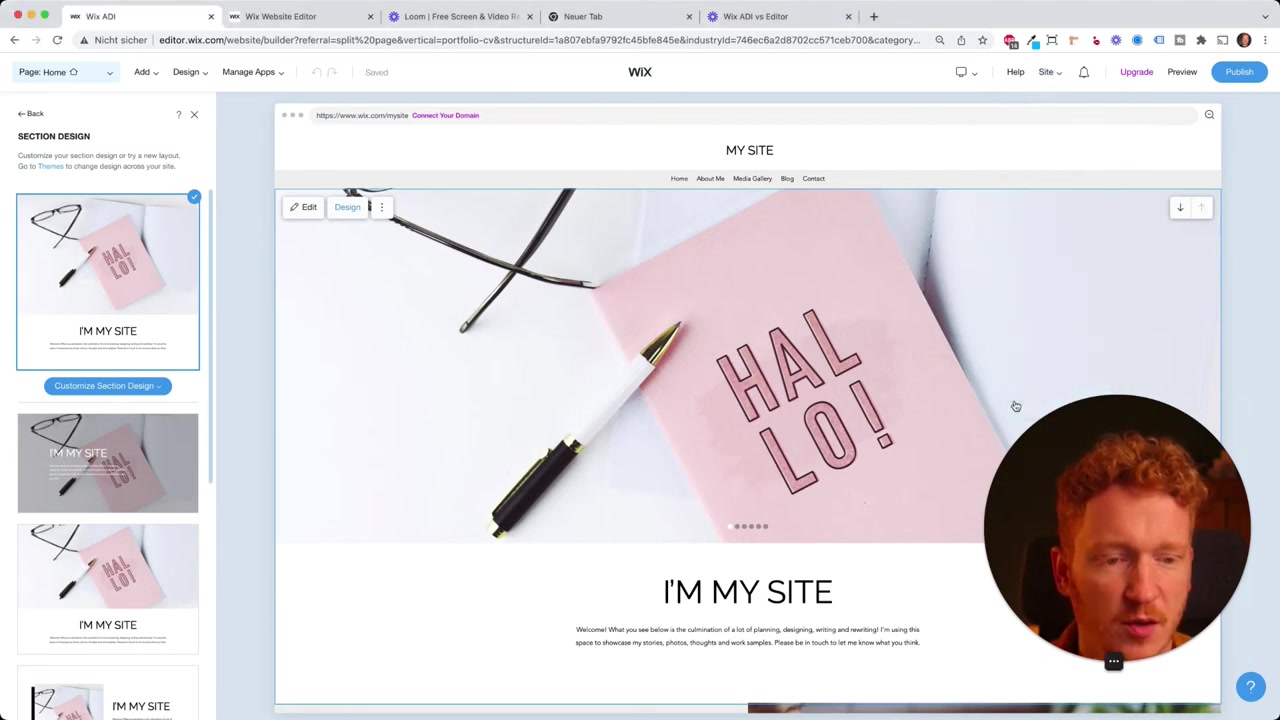Click the section Design button
1280x720 pixels.
[347, 207]
